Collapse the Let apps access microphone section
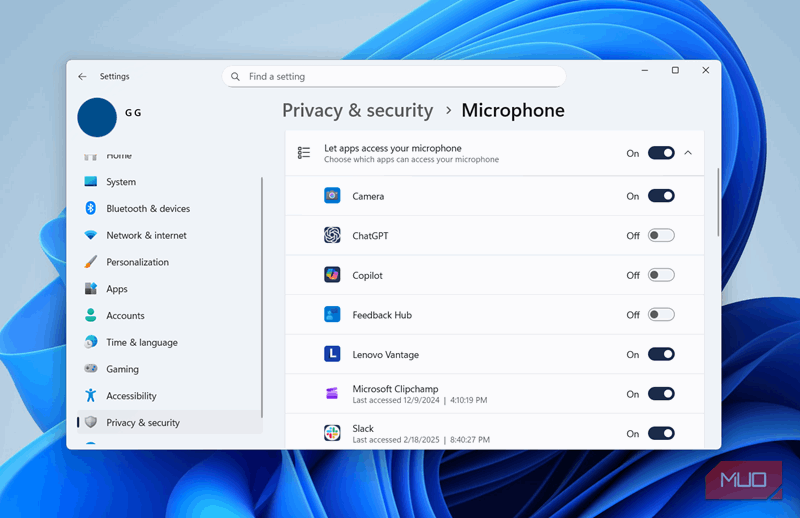 pyautogui.click(x=688, y=153)
